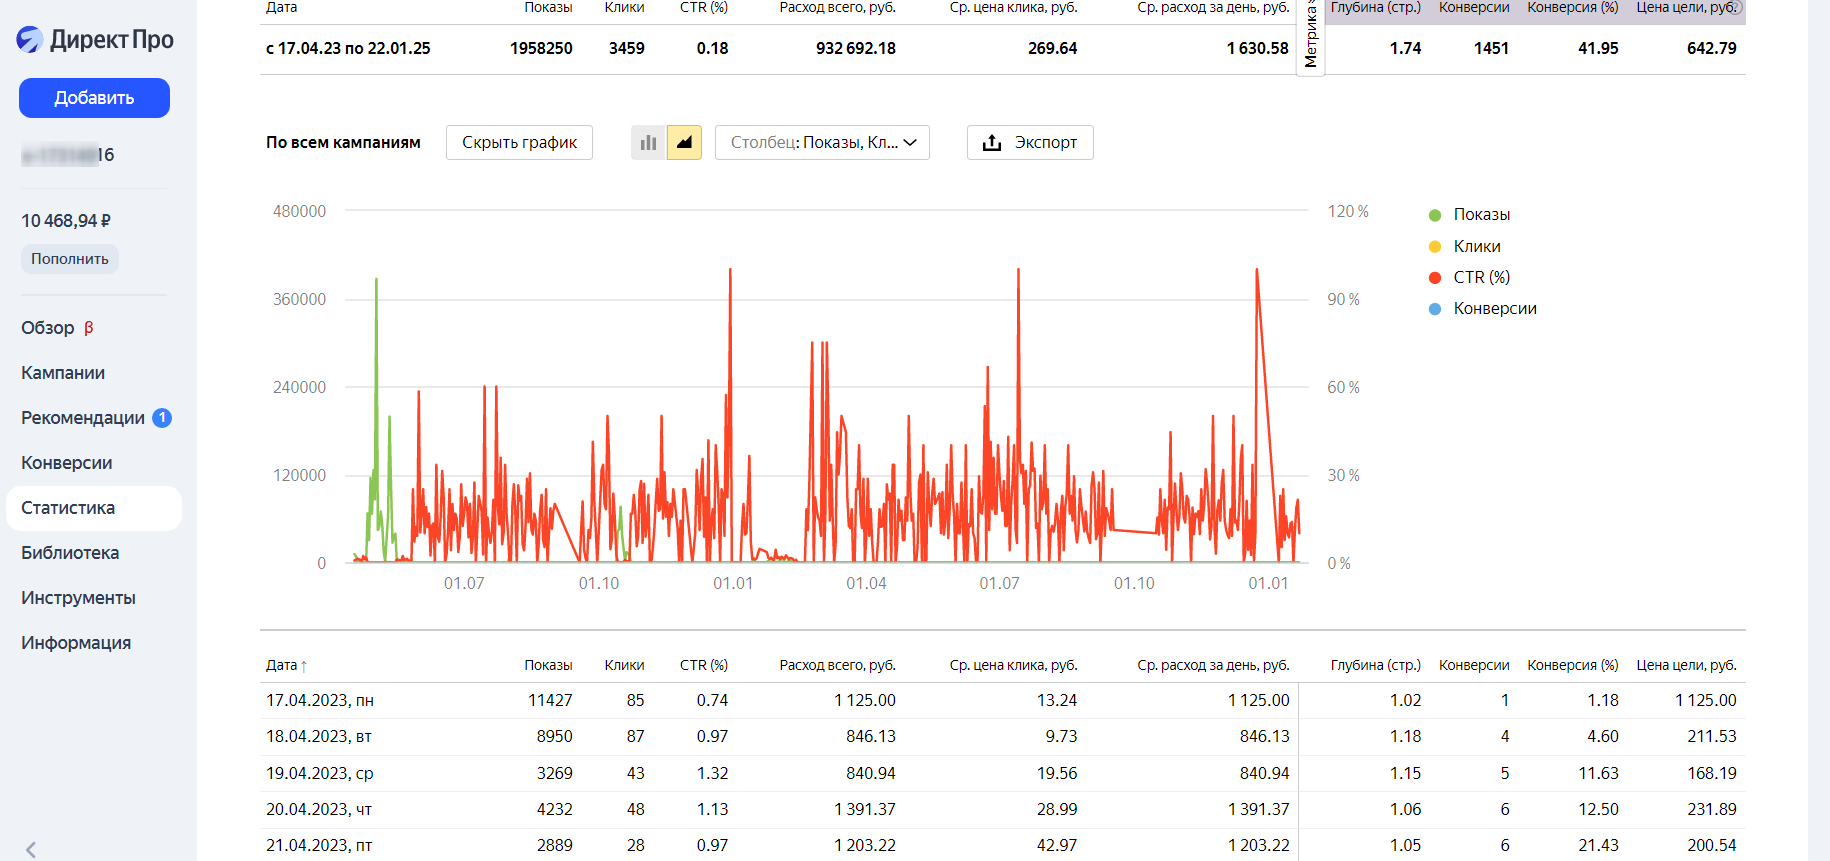Toggle the CTR (%) series in legend

pyautogui.click(x=1481, y=278)
